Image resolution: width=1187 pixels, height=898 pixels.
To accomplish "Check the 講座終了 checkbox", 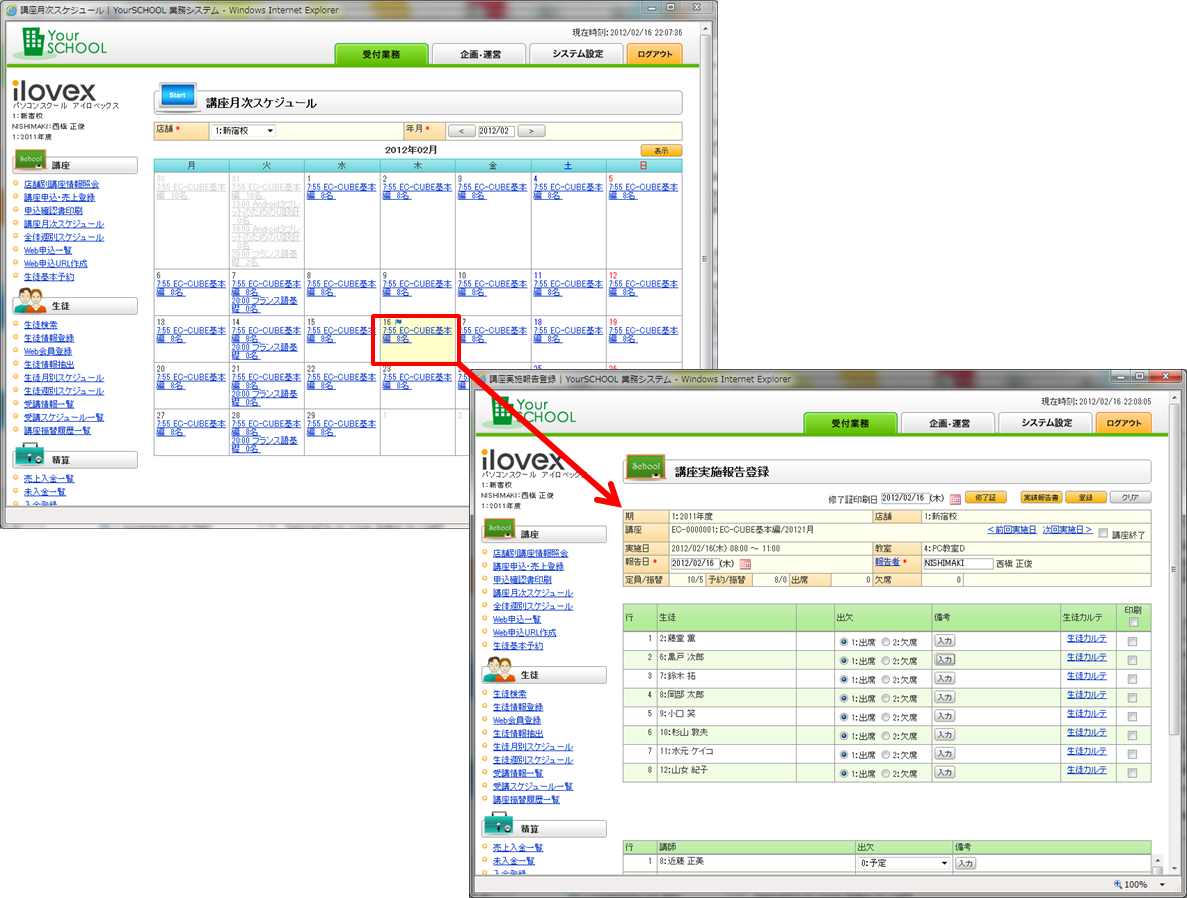I will (1102, 534).
